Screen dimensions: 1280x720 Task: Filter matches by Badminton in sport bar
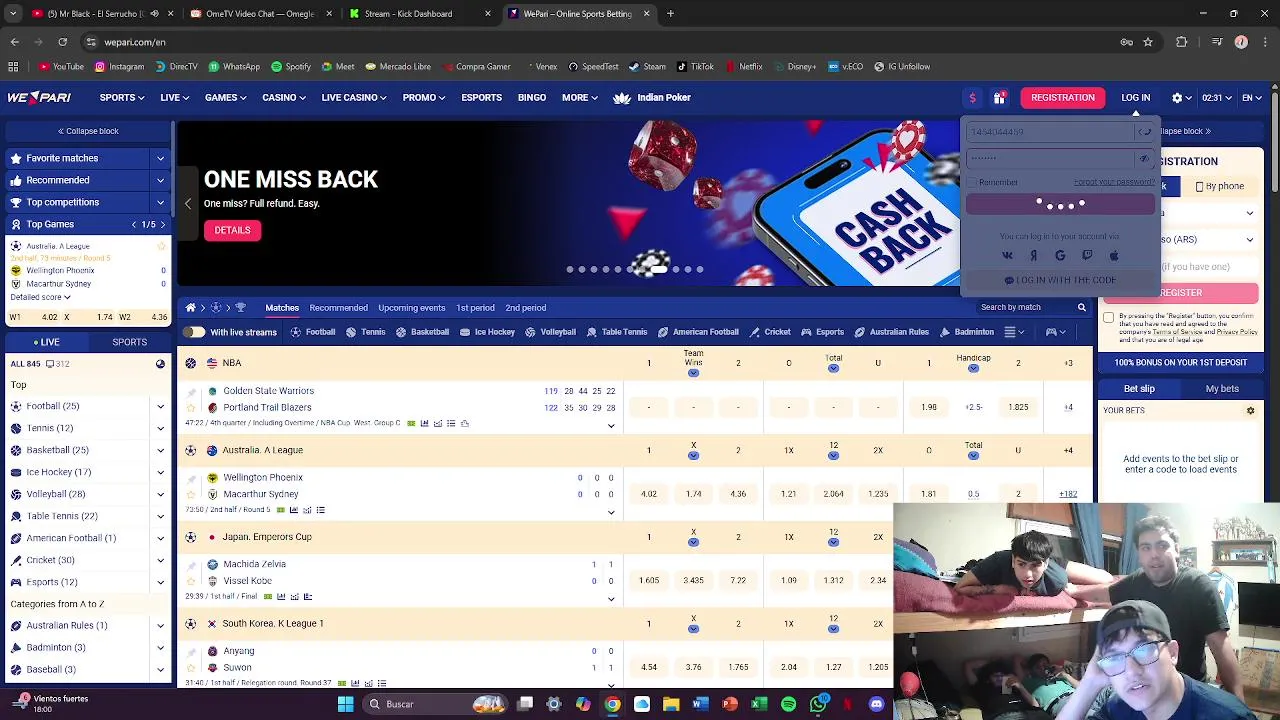(x=967, y=332)
